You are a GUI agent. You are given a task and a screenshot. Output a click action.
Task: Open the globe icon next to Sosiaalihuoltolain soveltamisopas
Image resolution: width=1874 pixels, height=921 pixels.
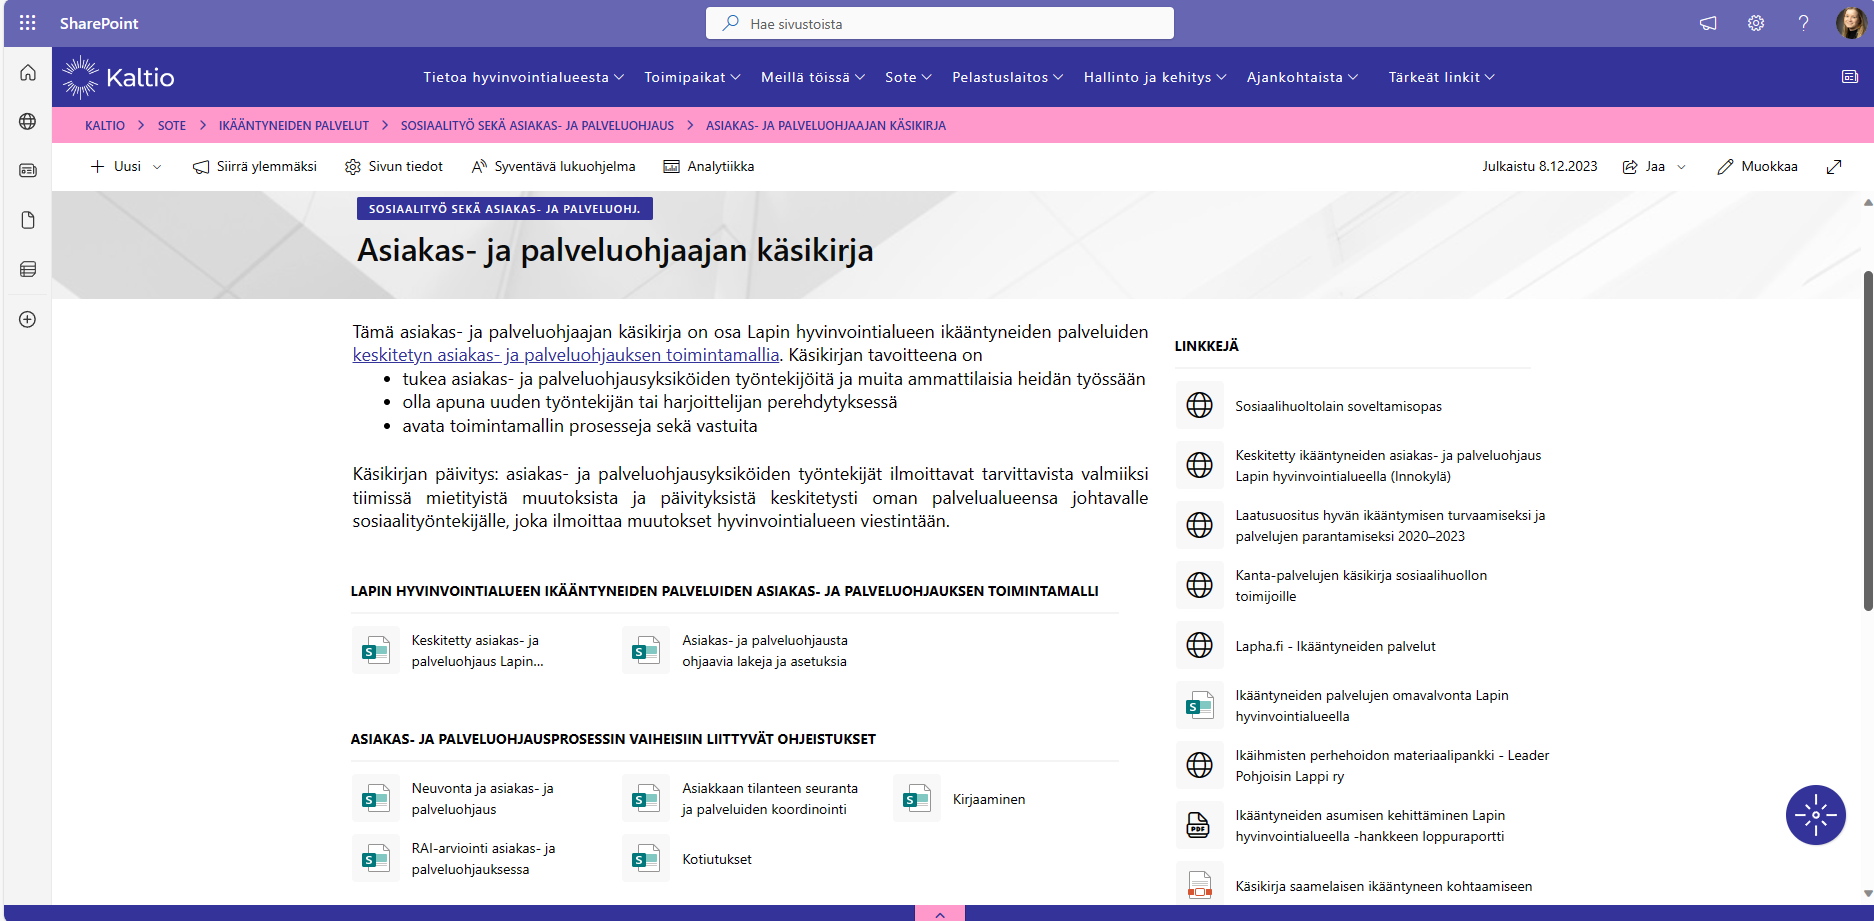tap(1199, 405)
